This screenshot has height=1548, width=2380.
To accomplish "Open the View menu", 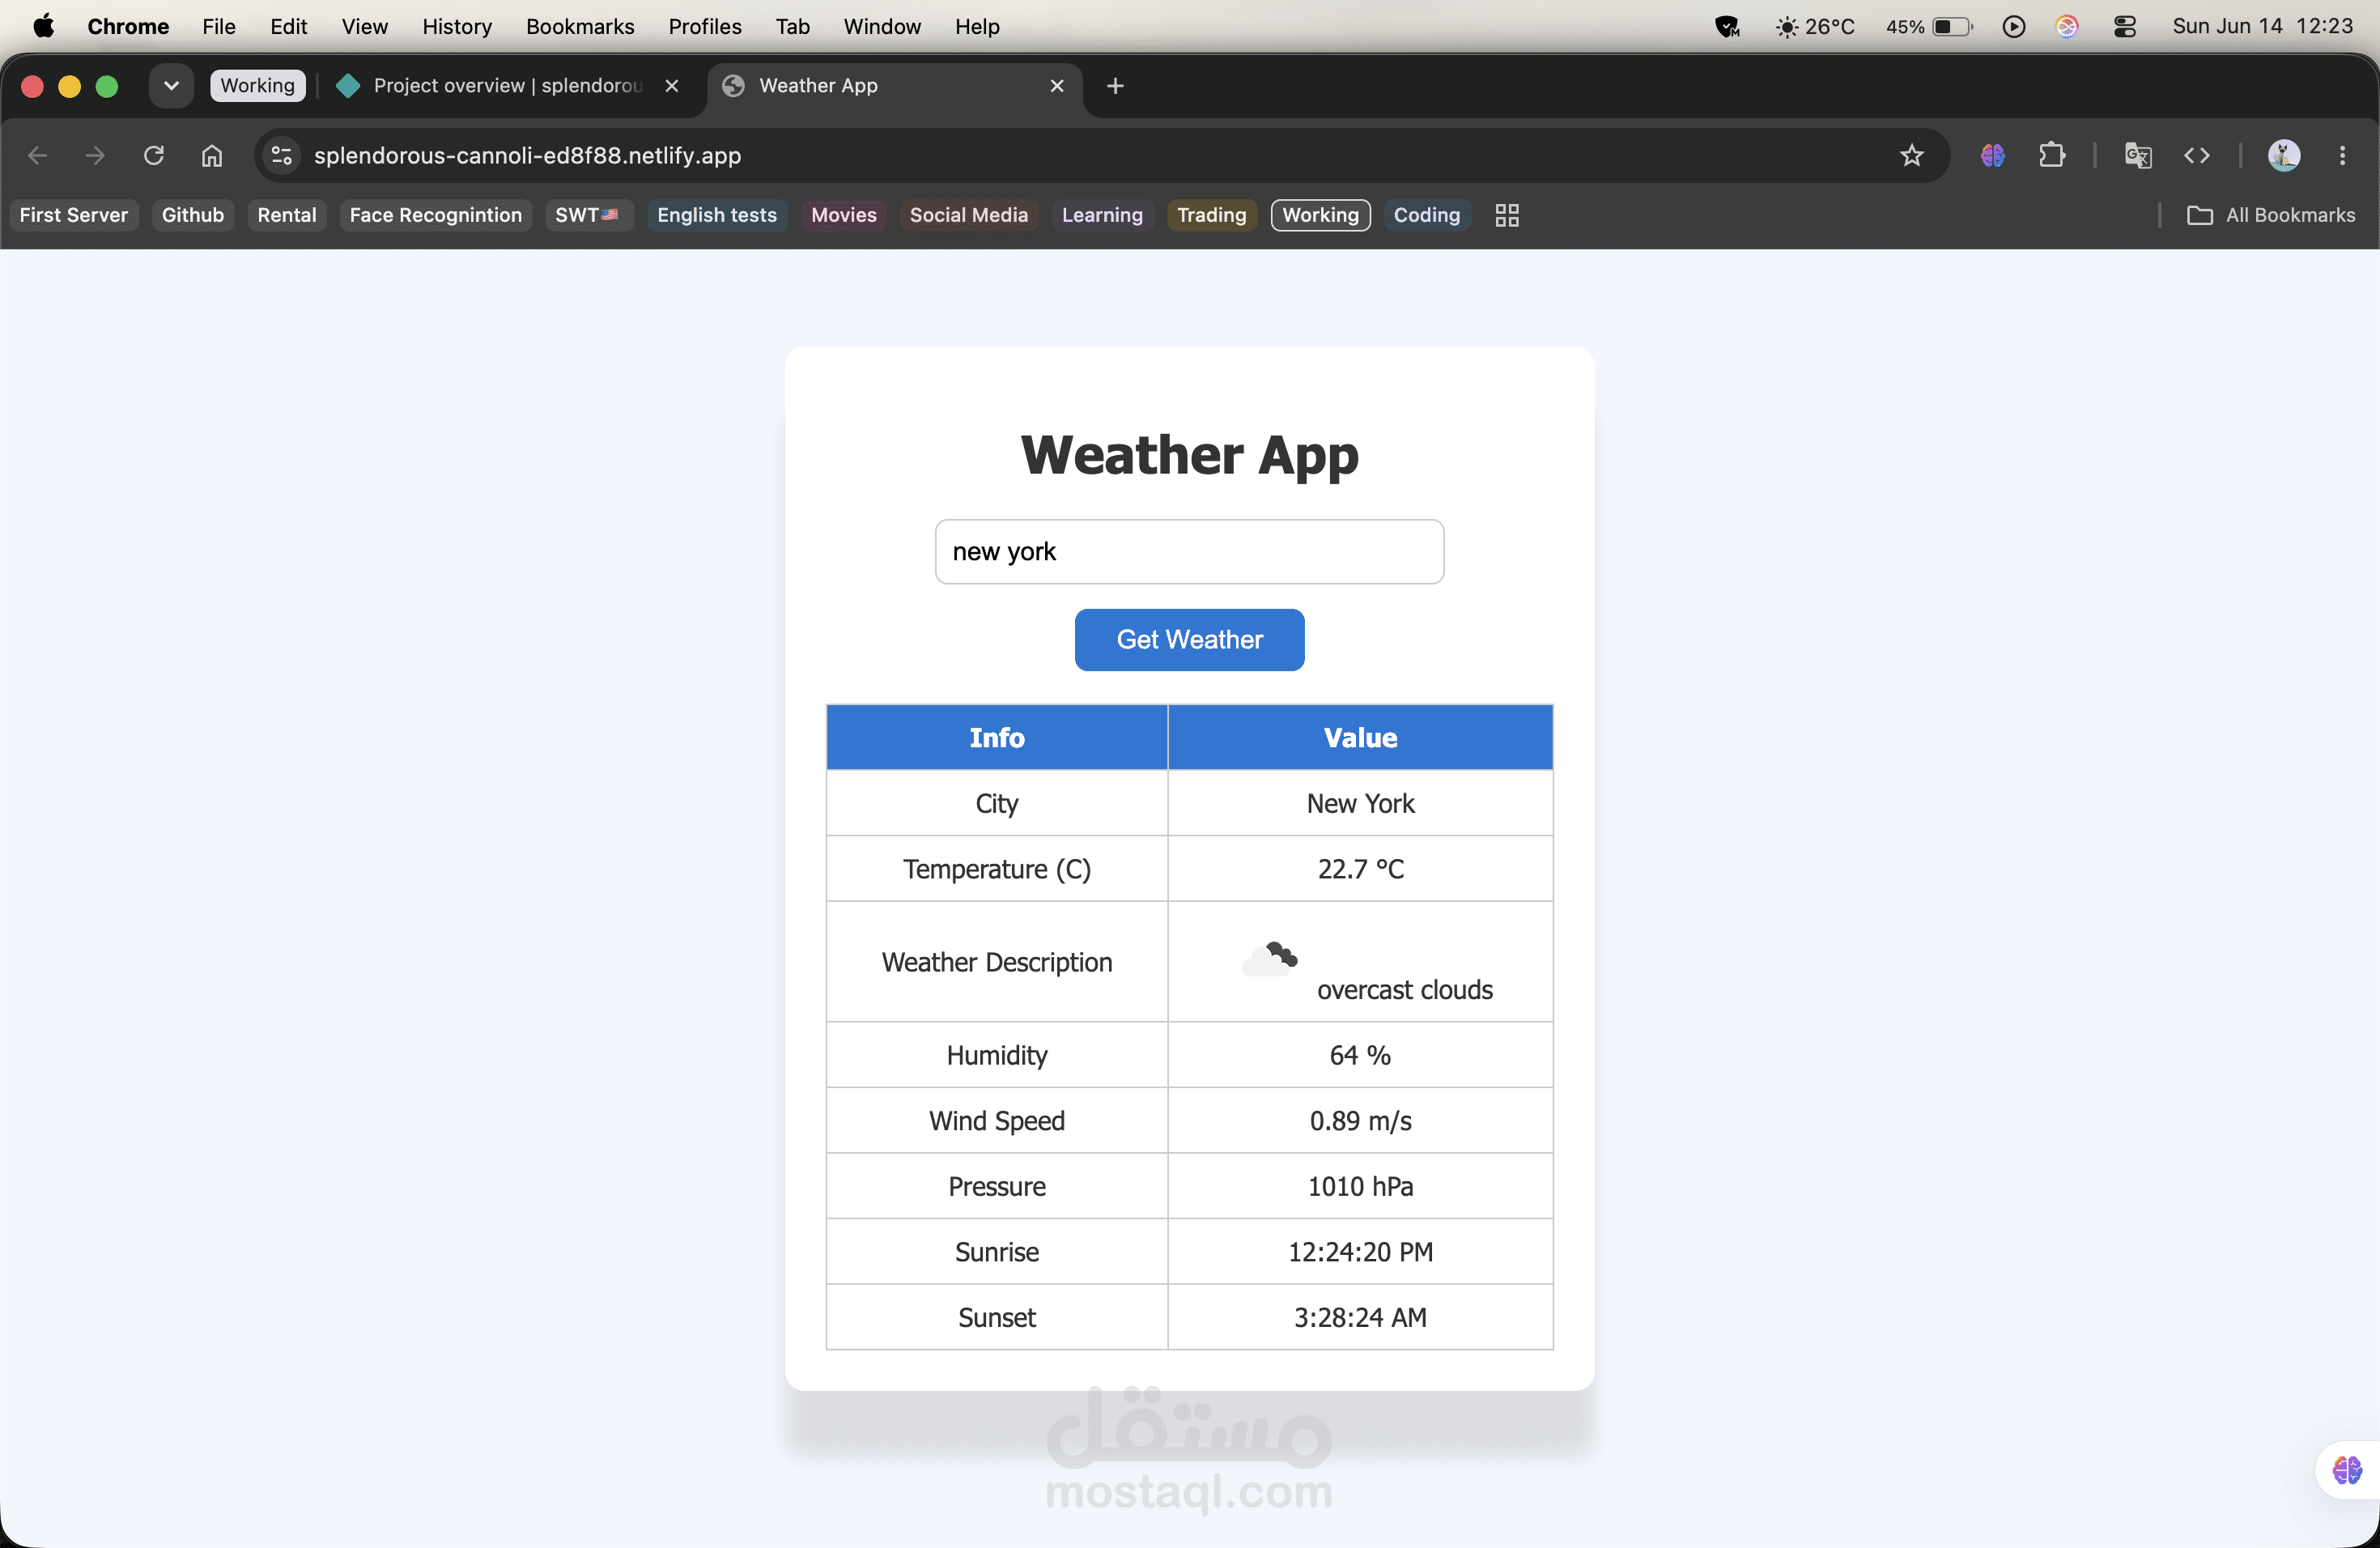I will point(364,26).
